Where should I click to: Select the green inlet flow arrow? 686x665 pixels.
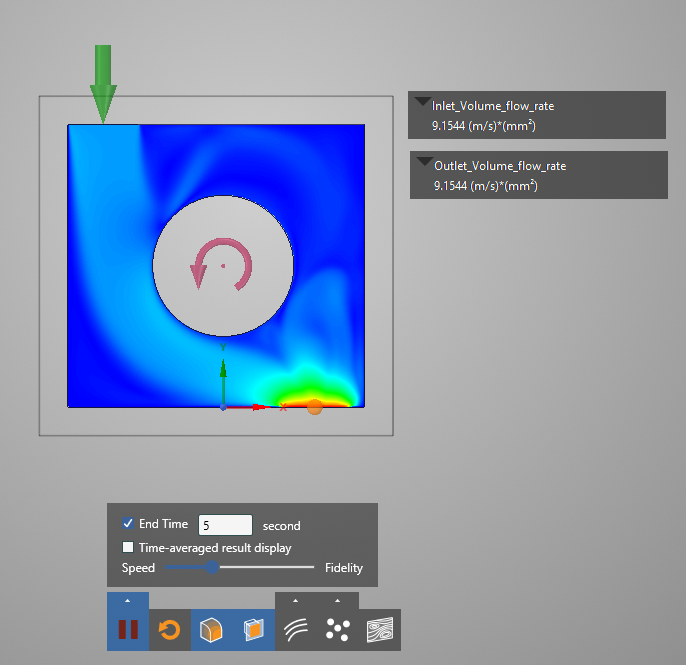pos(103,83)
